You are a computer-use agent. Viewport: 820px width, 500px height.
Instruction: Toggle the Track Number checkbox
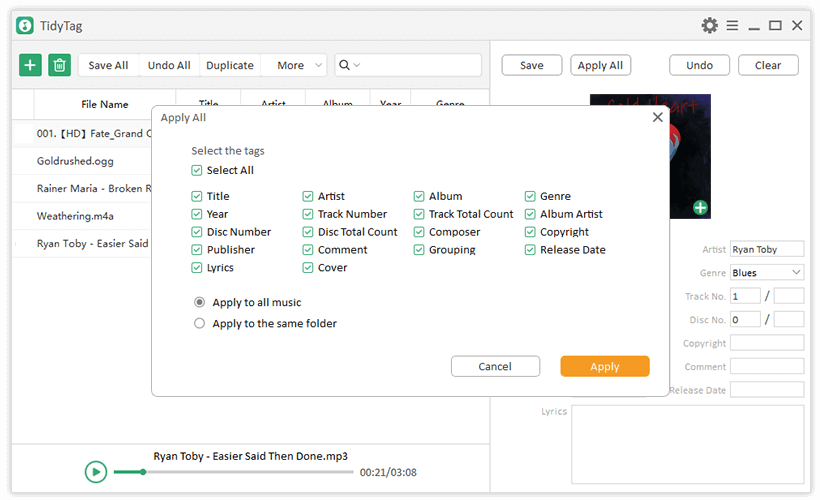(308, 214)
